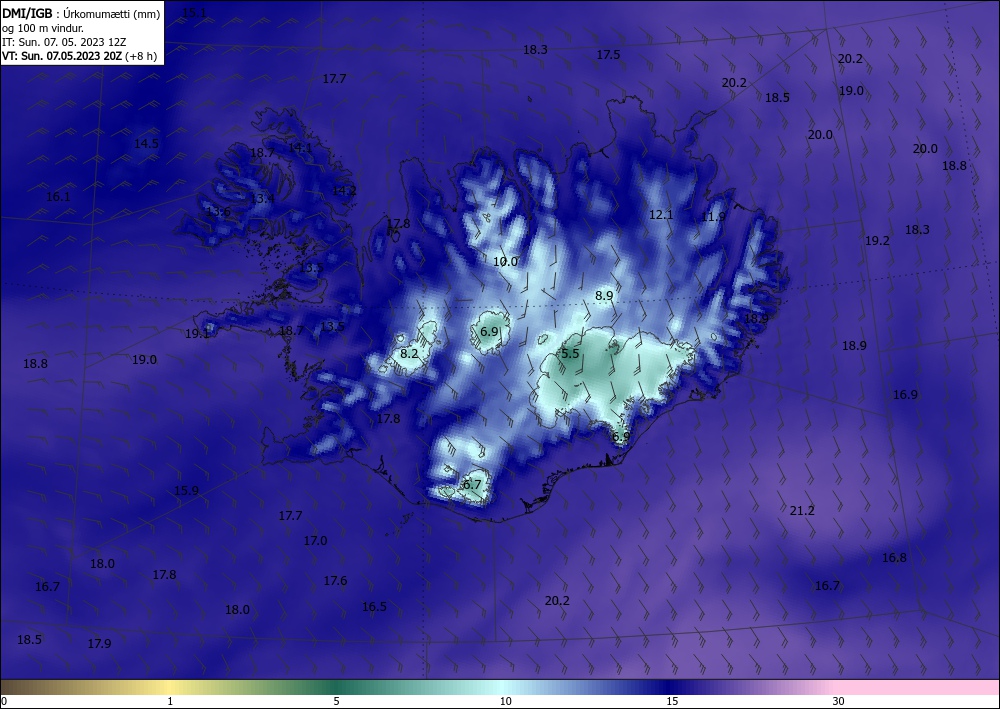The width and height of the screenshot is (1000, 709).
Task: Click the 16.8 value on the map
Action: point(894,558)
